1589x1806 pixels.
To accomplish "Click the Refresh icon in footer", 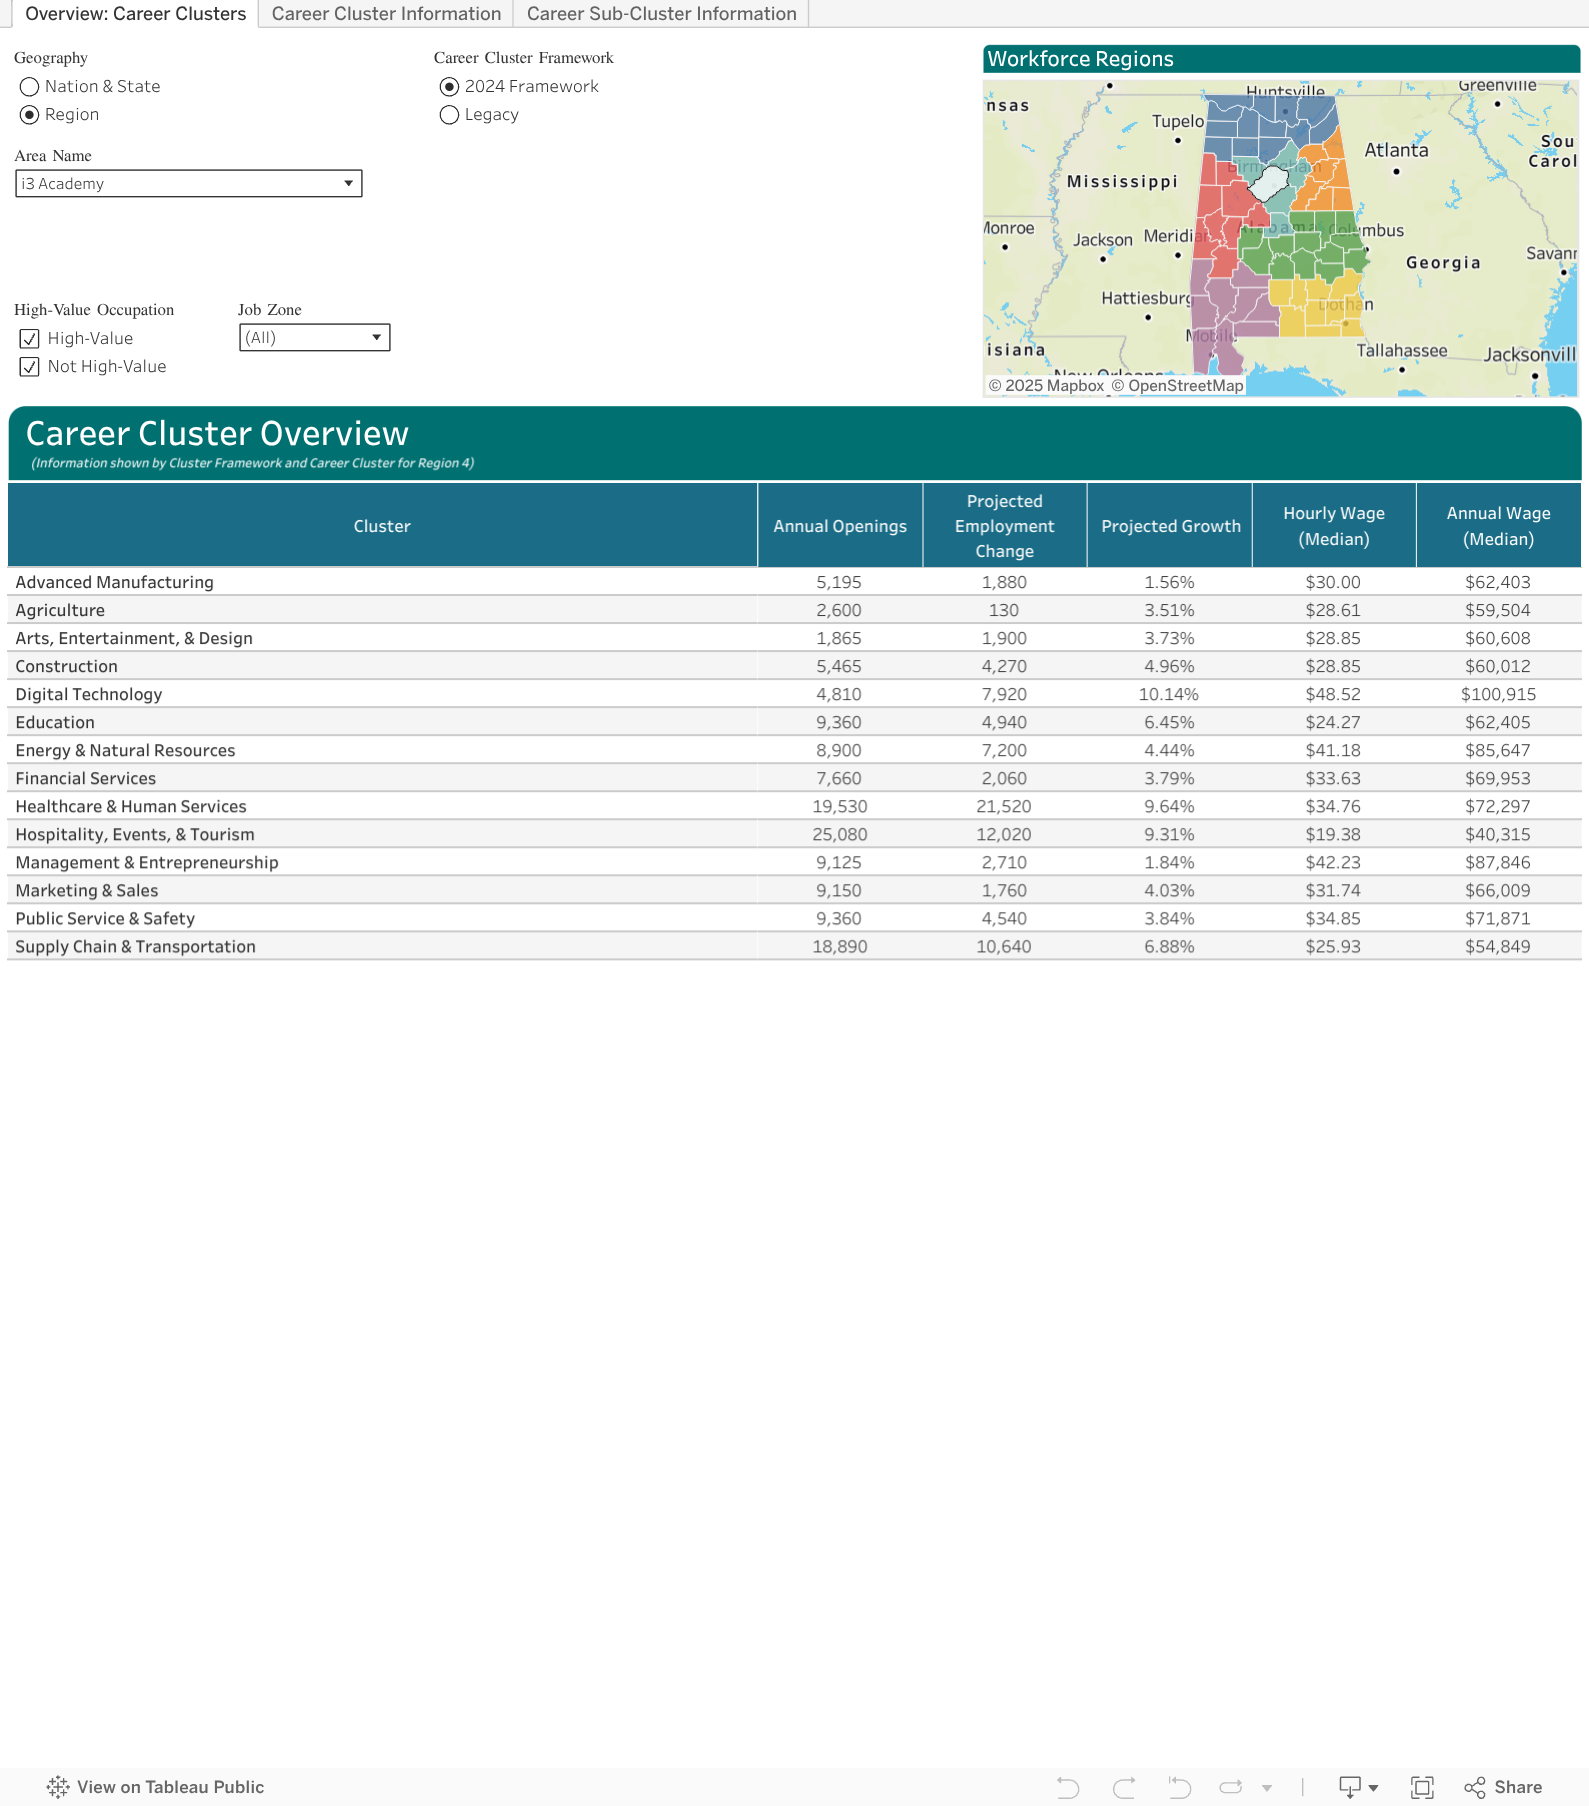I will point(1231,1787).
